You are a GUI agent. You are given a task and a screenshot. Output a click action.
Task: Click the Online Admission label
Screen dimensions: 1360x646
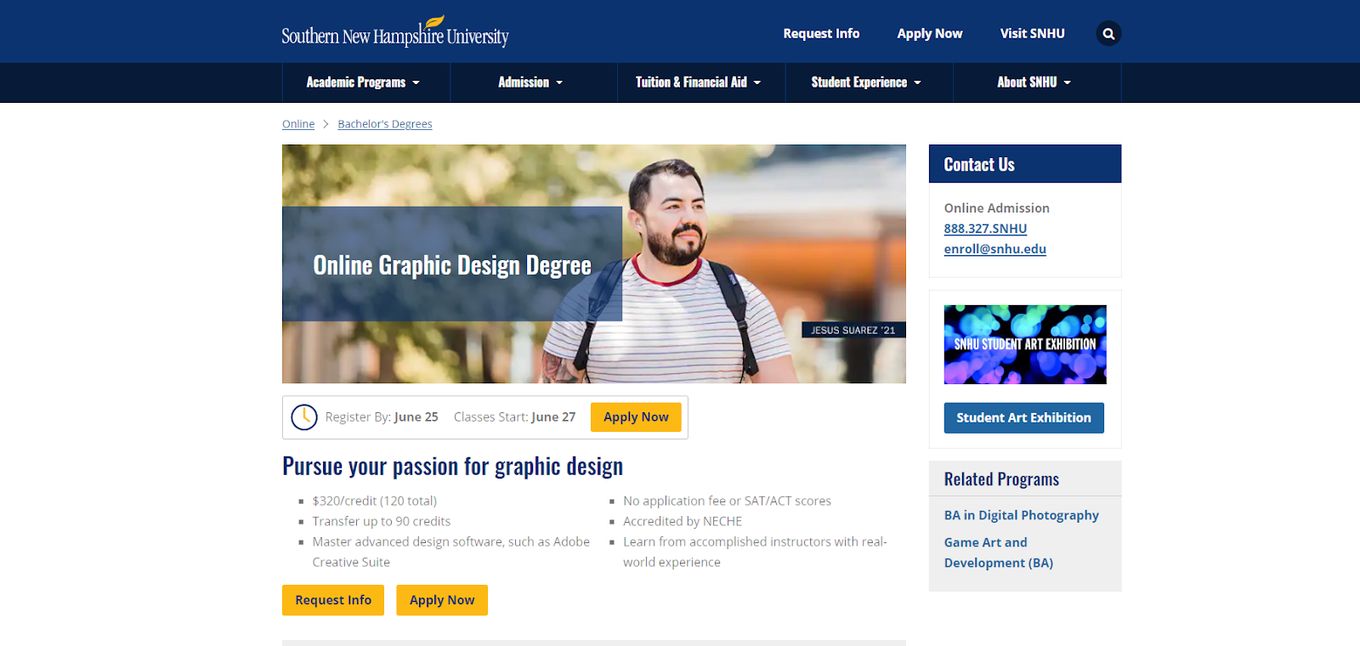[997, 208]
